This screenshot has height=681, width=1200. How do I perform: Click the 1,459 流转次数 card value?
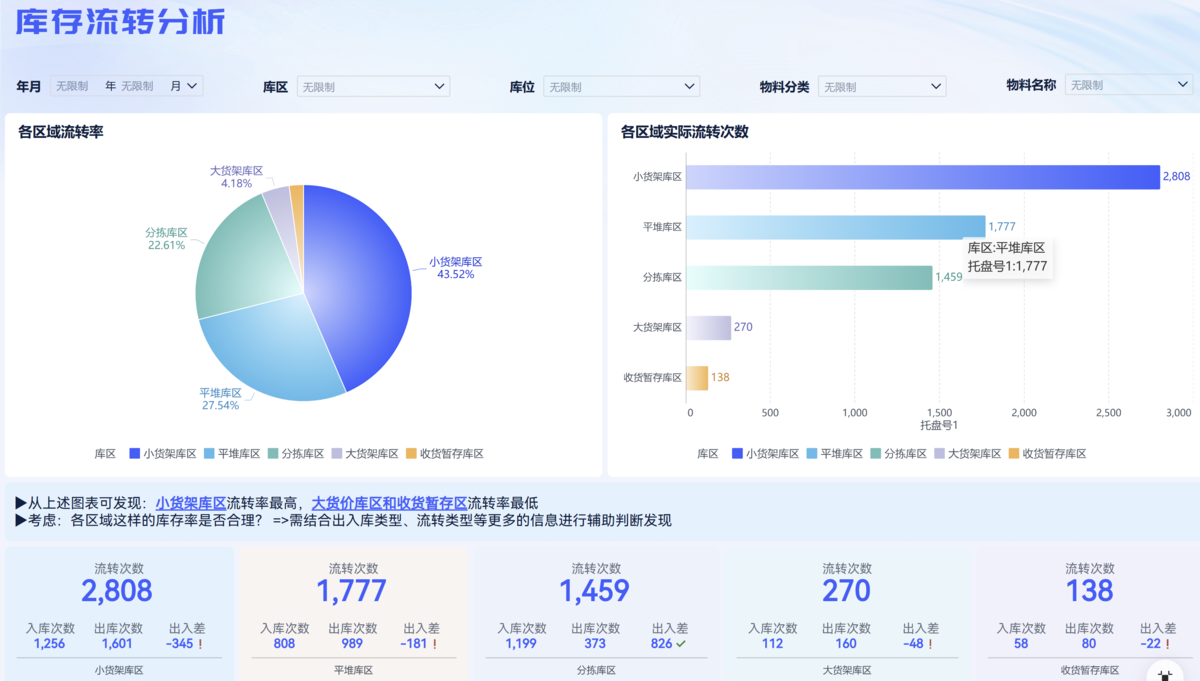coord(594,591)
